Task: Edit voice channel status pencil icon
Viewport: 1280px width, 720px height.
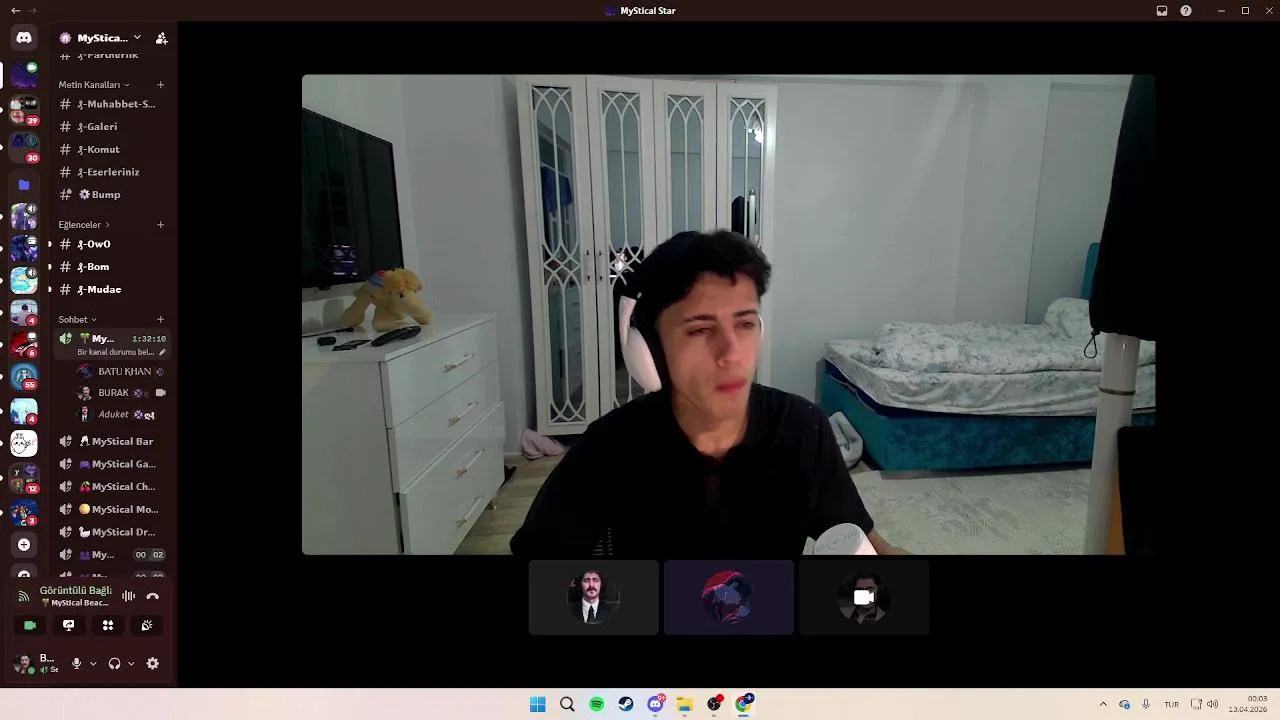Action: (162, 352)
